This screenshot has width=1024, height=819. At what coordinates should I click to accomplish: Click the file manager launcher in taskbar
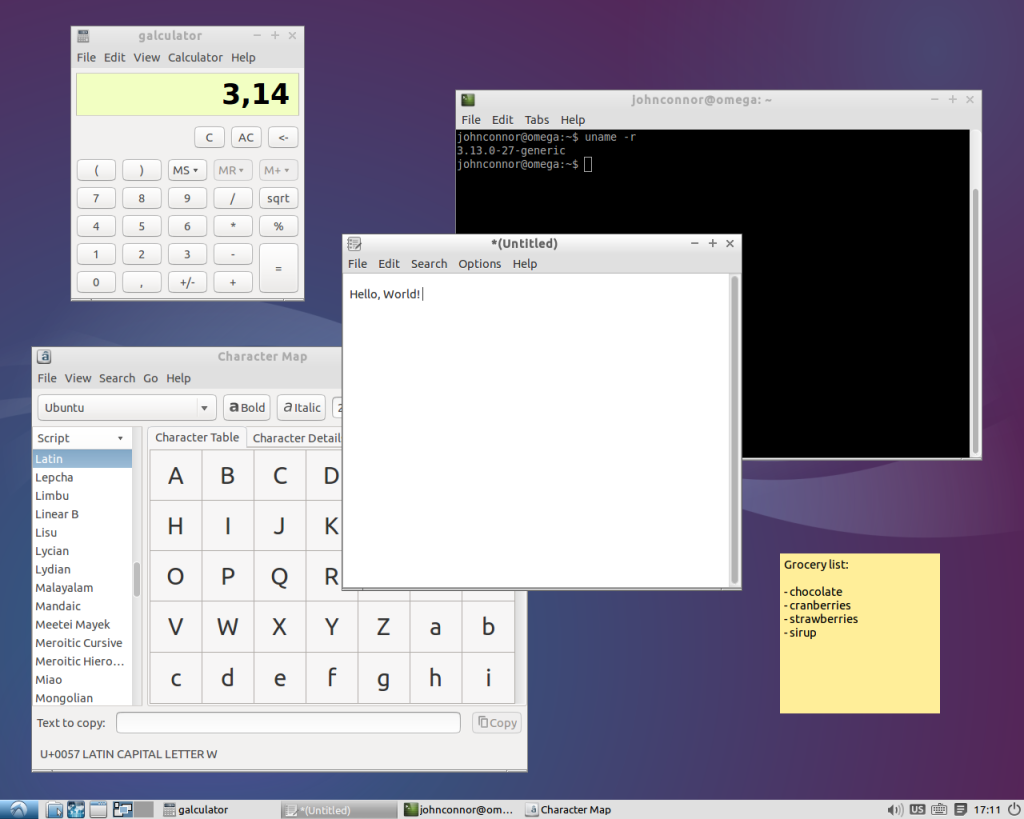tap(55, 809)
